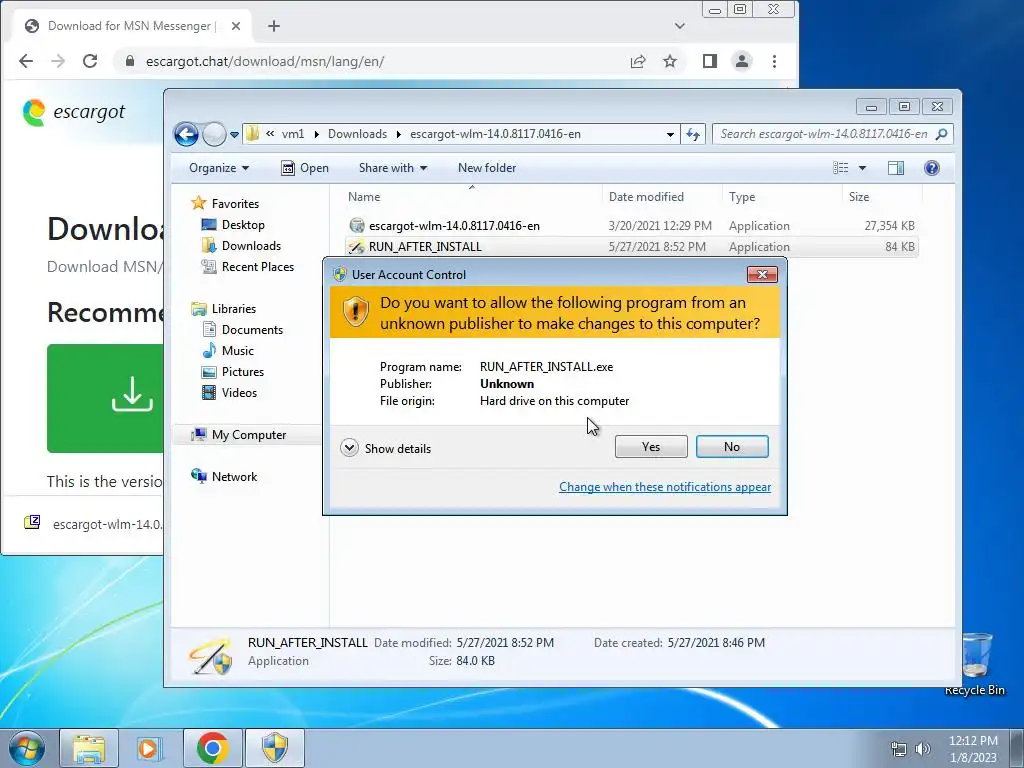Image resolution: width=1024 pixels, height=768 pixels.
Task: Click Yes in the User Account Control dialog
Action: click(650, 447)
